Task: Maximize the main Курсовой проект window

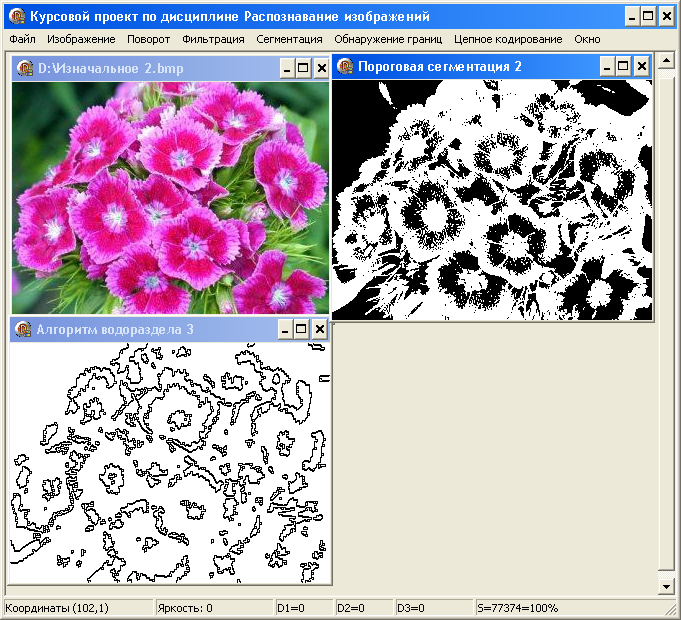Action: click(x=648, y=16)
